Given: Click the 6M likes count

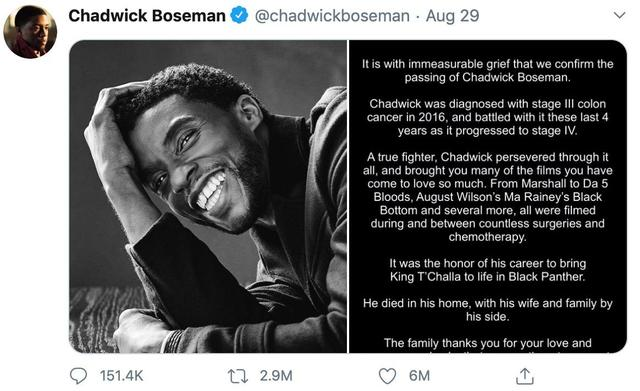Looking at the screenshot, I should pos(420,376).
